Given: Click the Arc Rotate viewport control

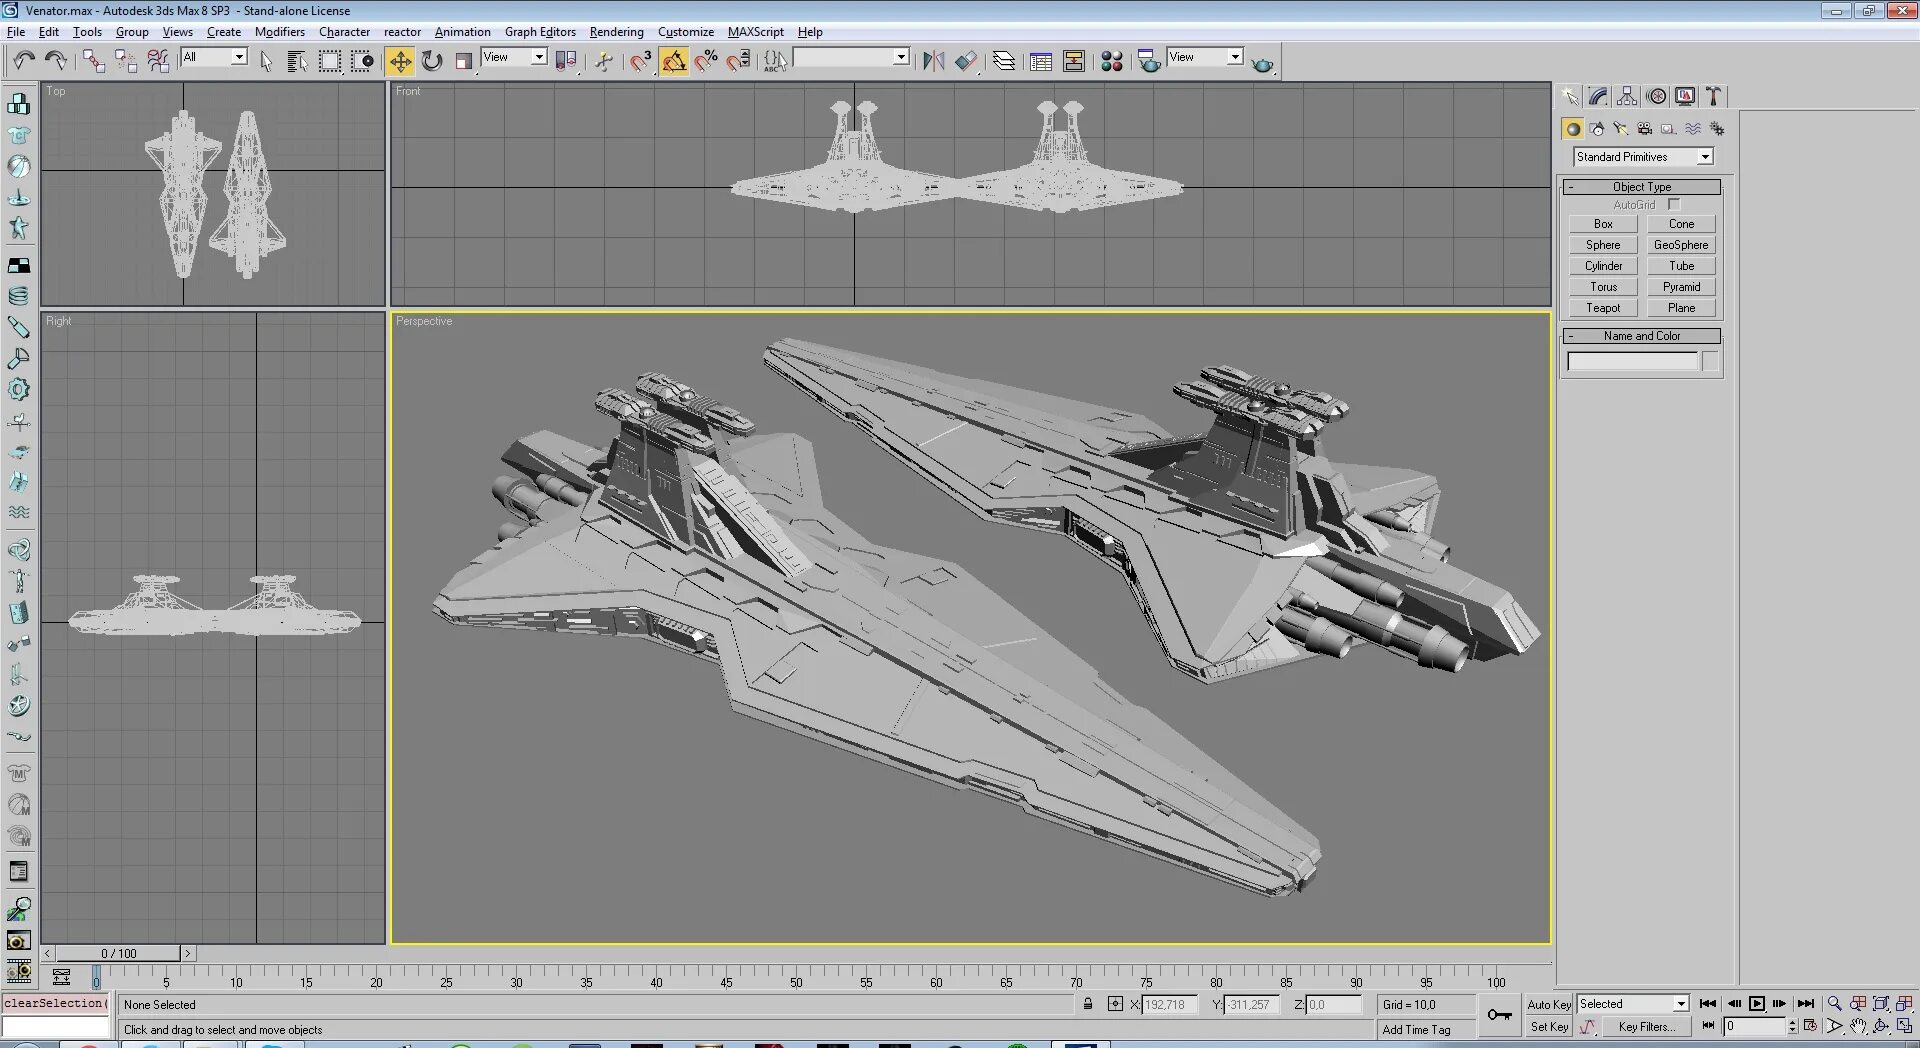Looking at the screenshot, I should click(x=1881, y=1026).
